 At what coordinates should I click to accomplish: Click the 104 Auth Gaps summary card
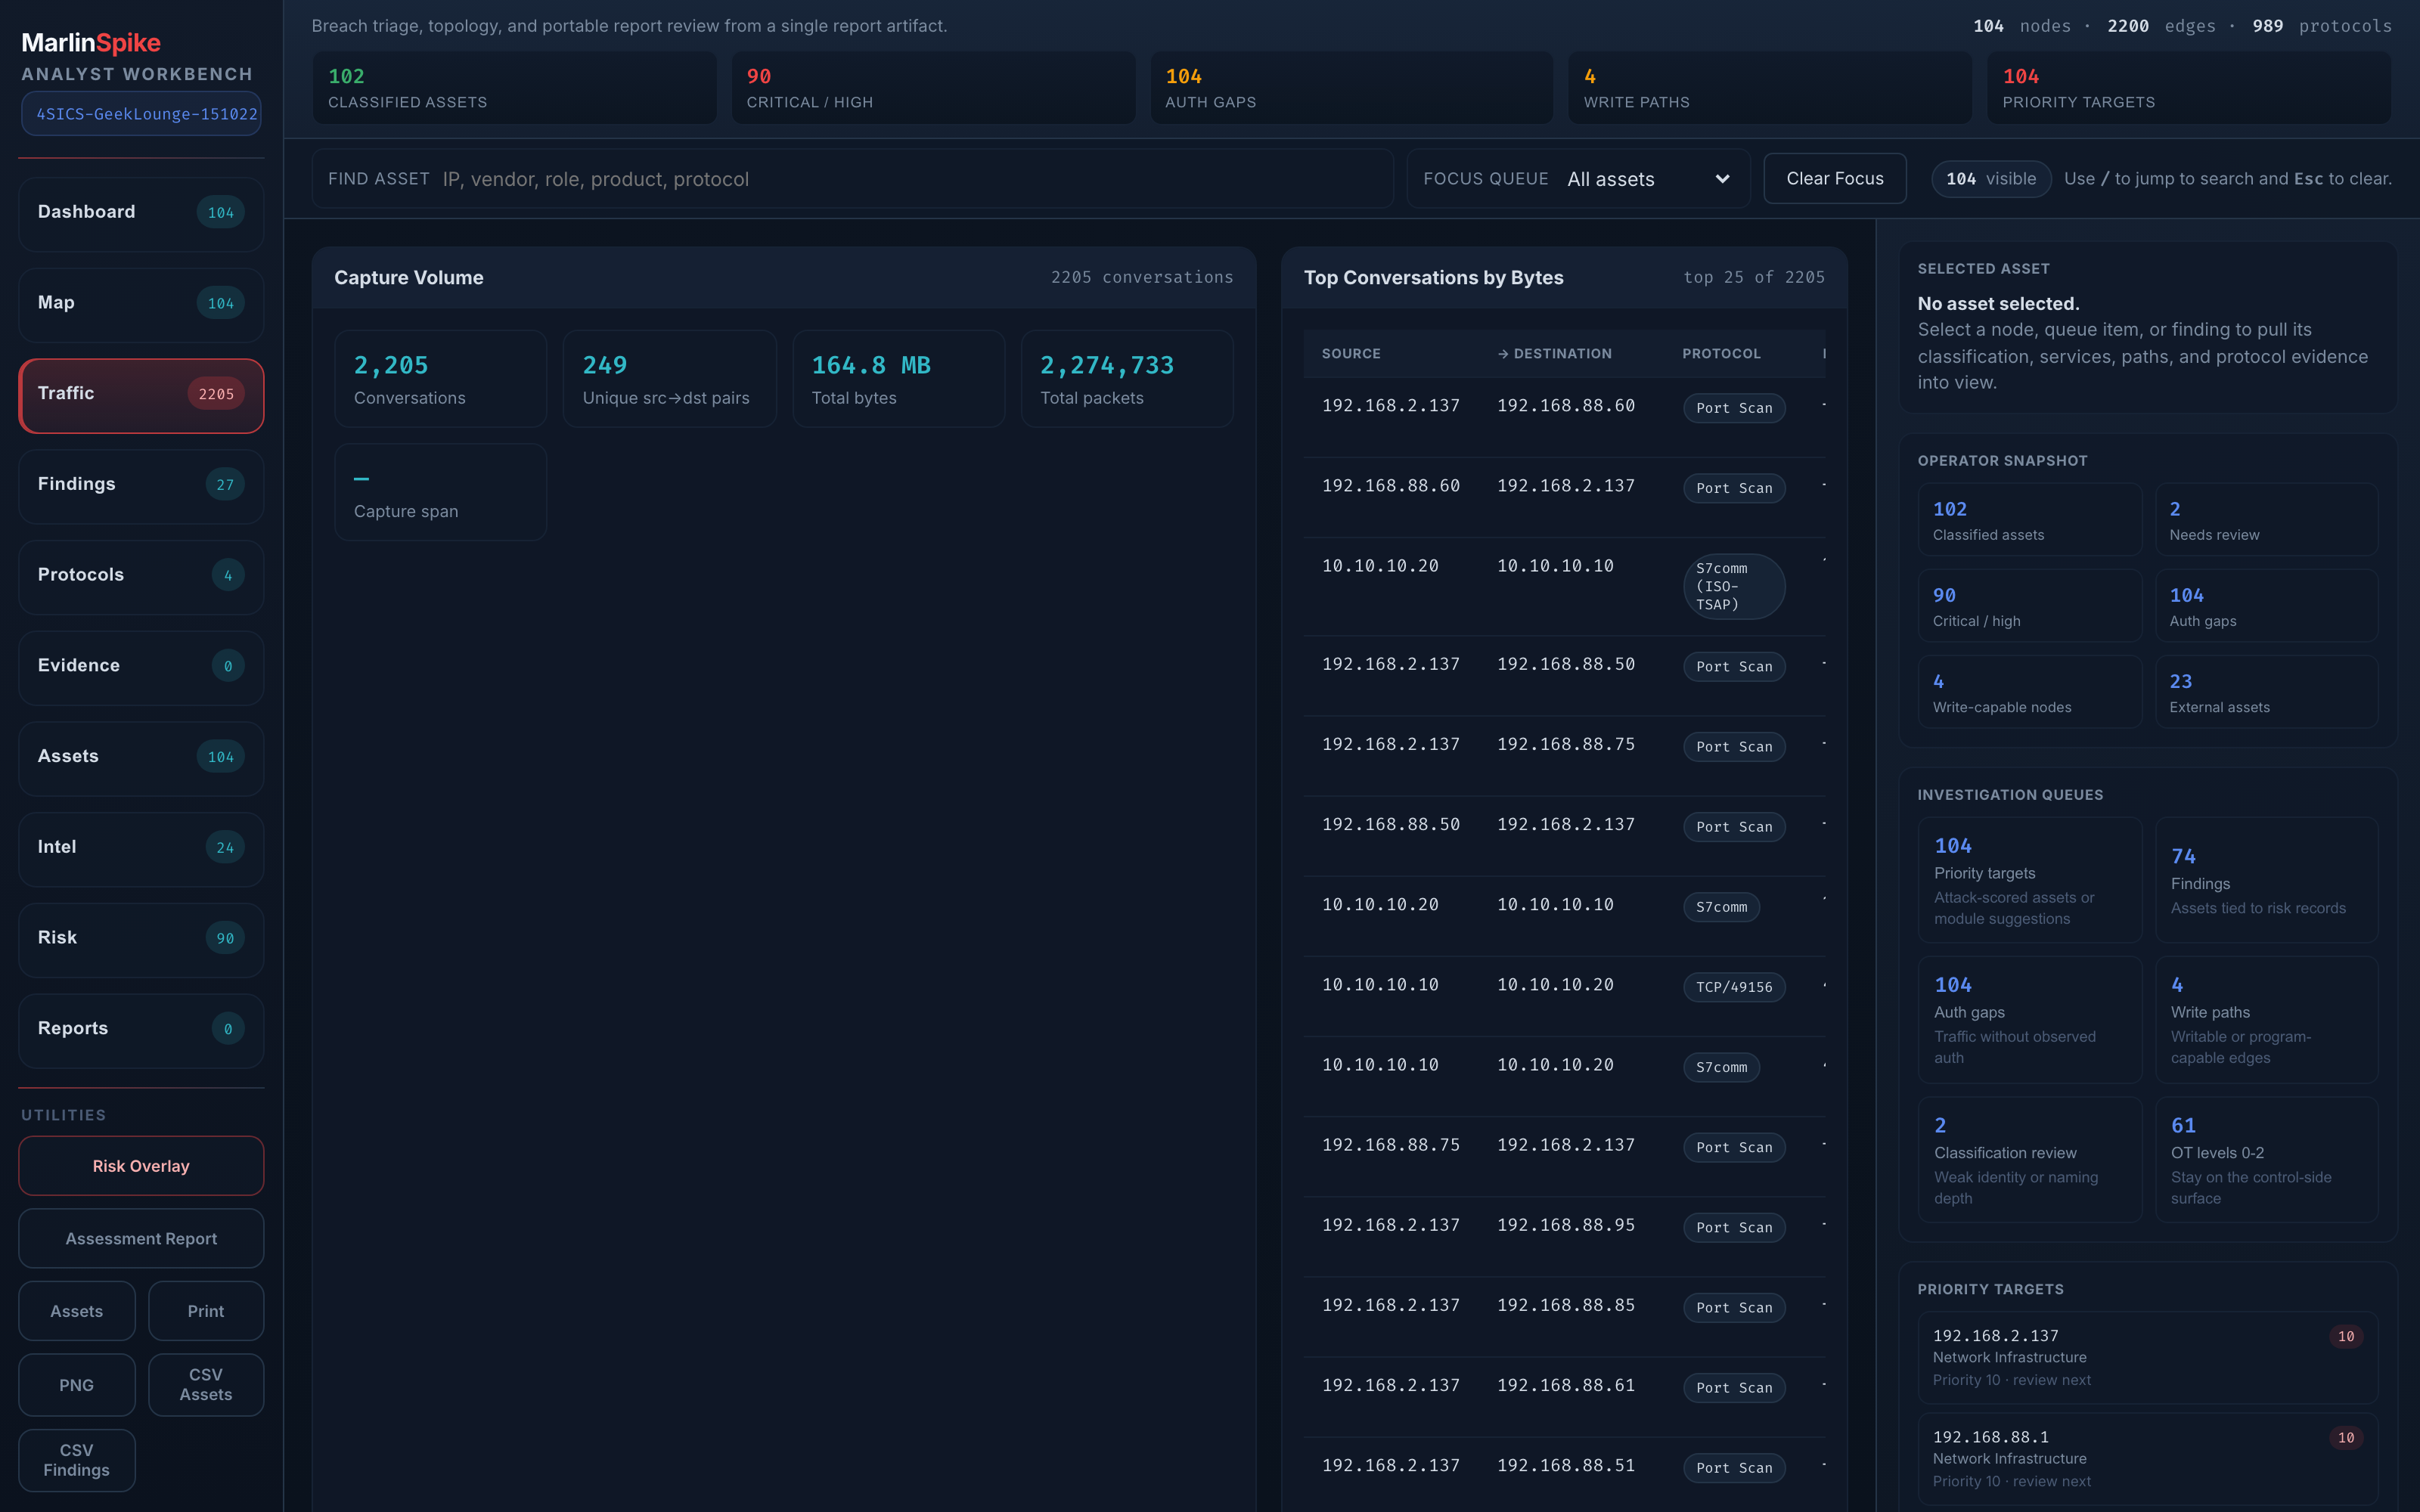(x=1352, y=88)
